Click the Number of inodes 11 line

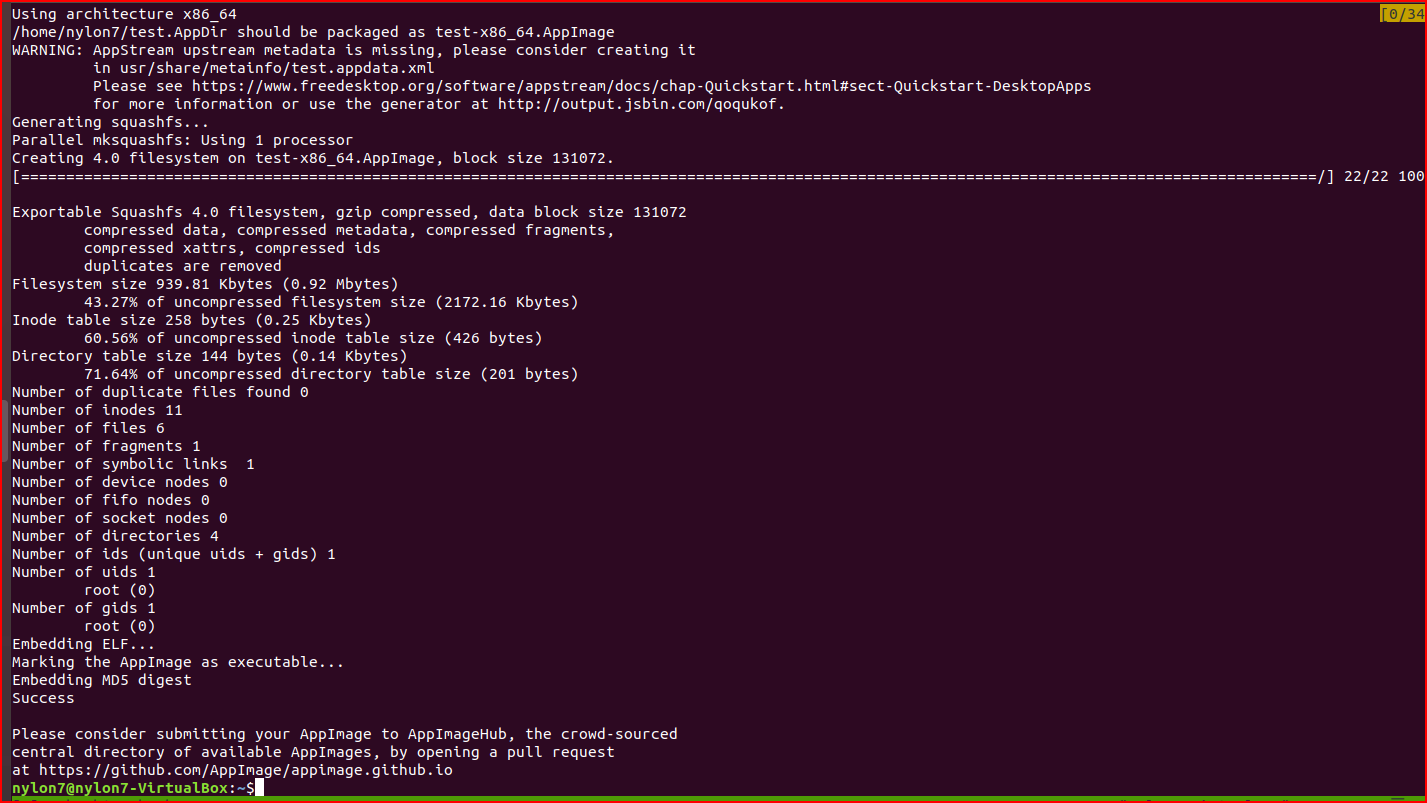97,410
